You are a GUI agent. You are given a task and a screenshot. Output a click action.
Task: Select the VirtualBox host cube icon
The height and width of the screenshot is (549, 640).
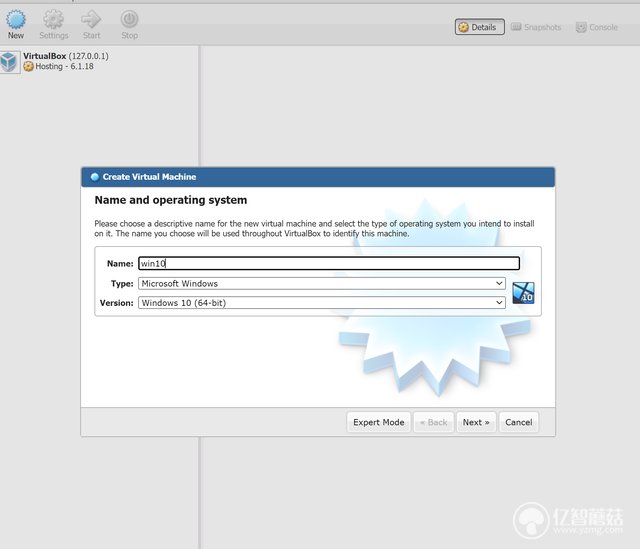tap(9, 62)
